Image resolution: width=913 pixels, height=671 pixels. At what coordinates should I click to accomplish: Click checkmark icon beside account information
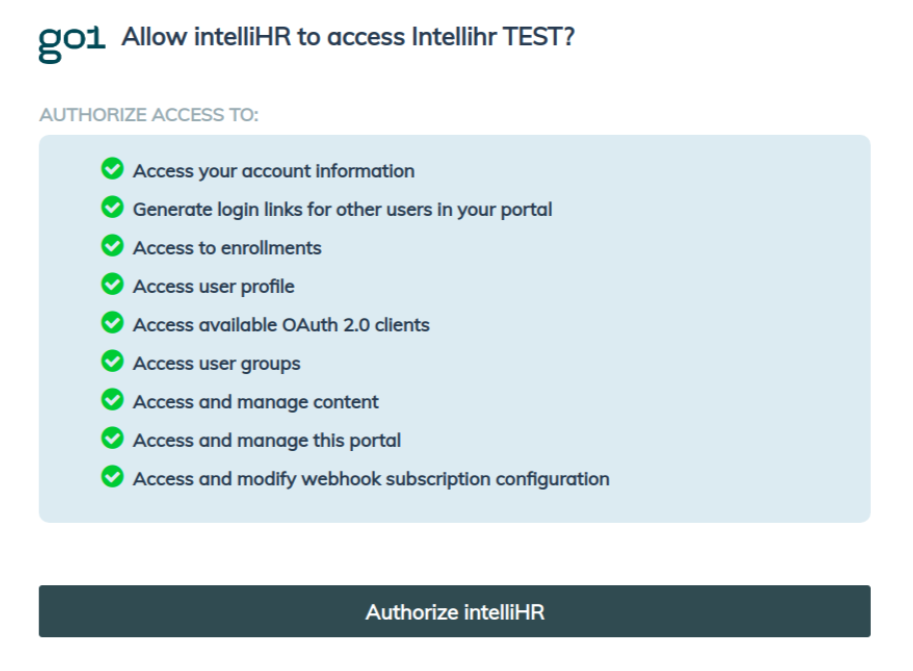coord(113,169)
